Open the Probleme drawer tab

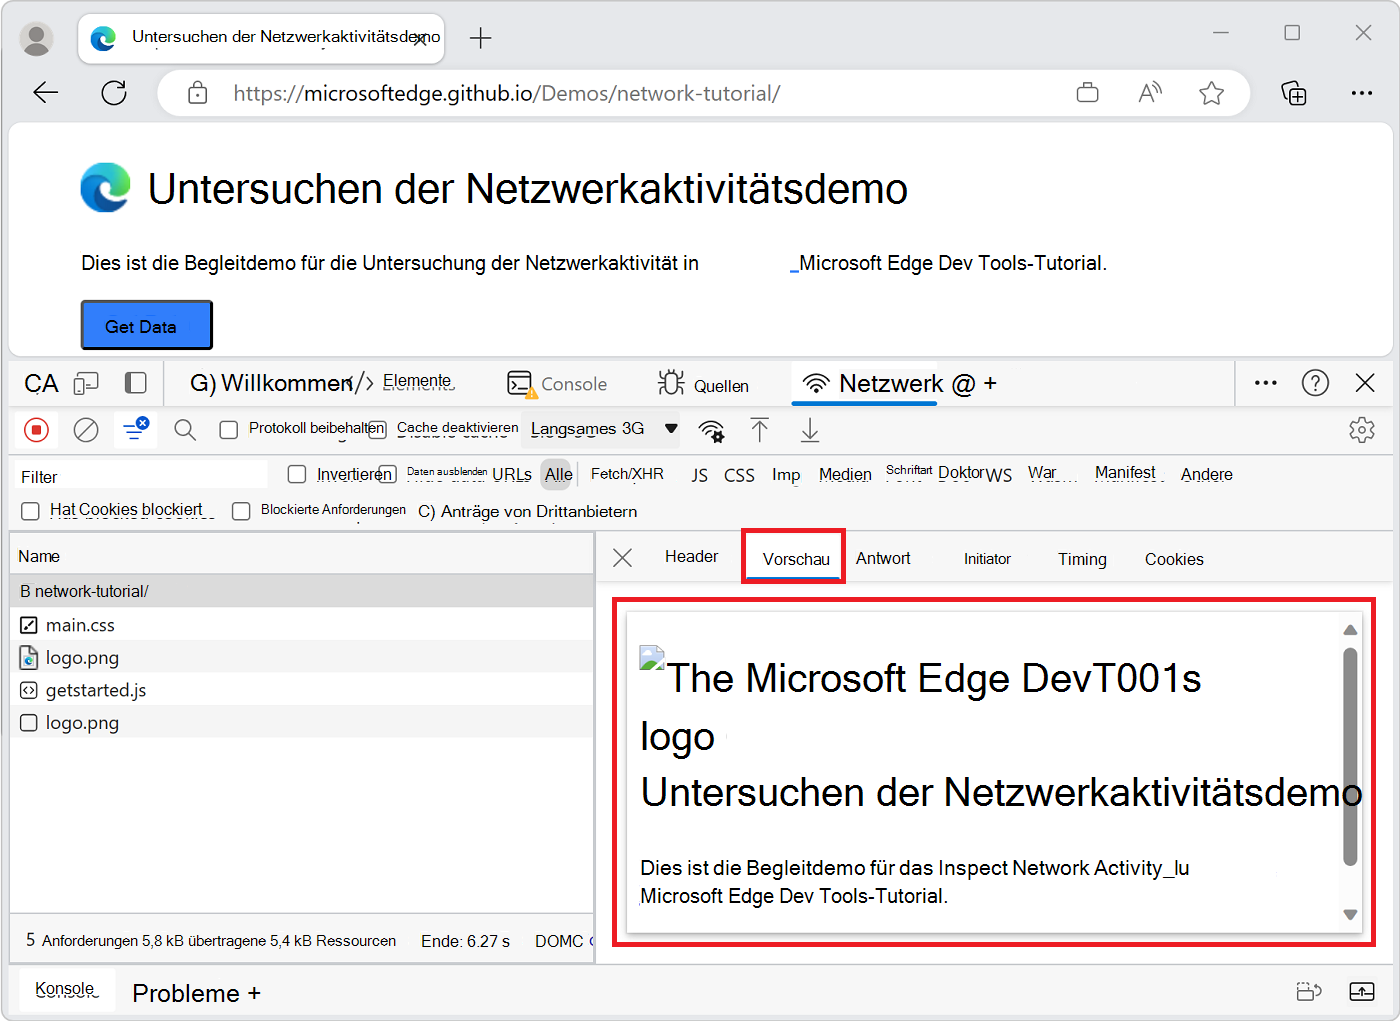(x=186, y=993)
